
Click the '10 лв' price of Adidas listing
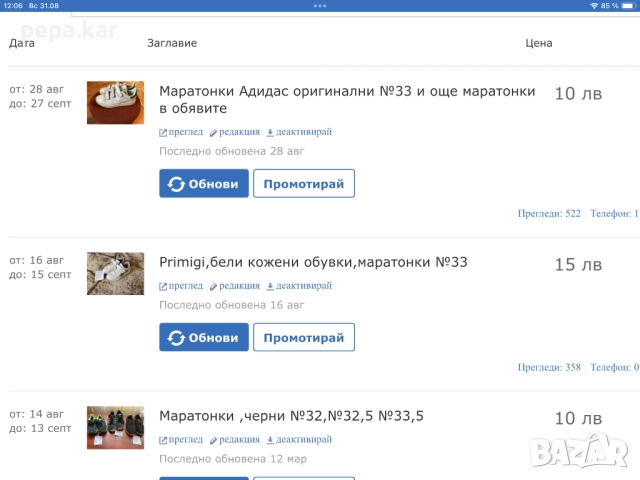pos(578,94)
